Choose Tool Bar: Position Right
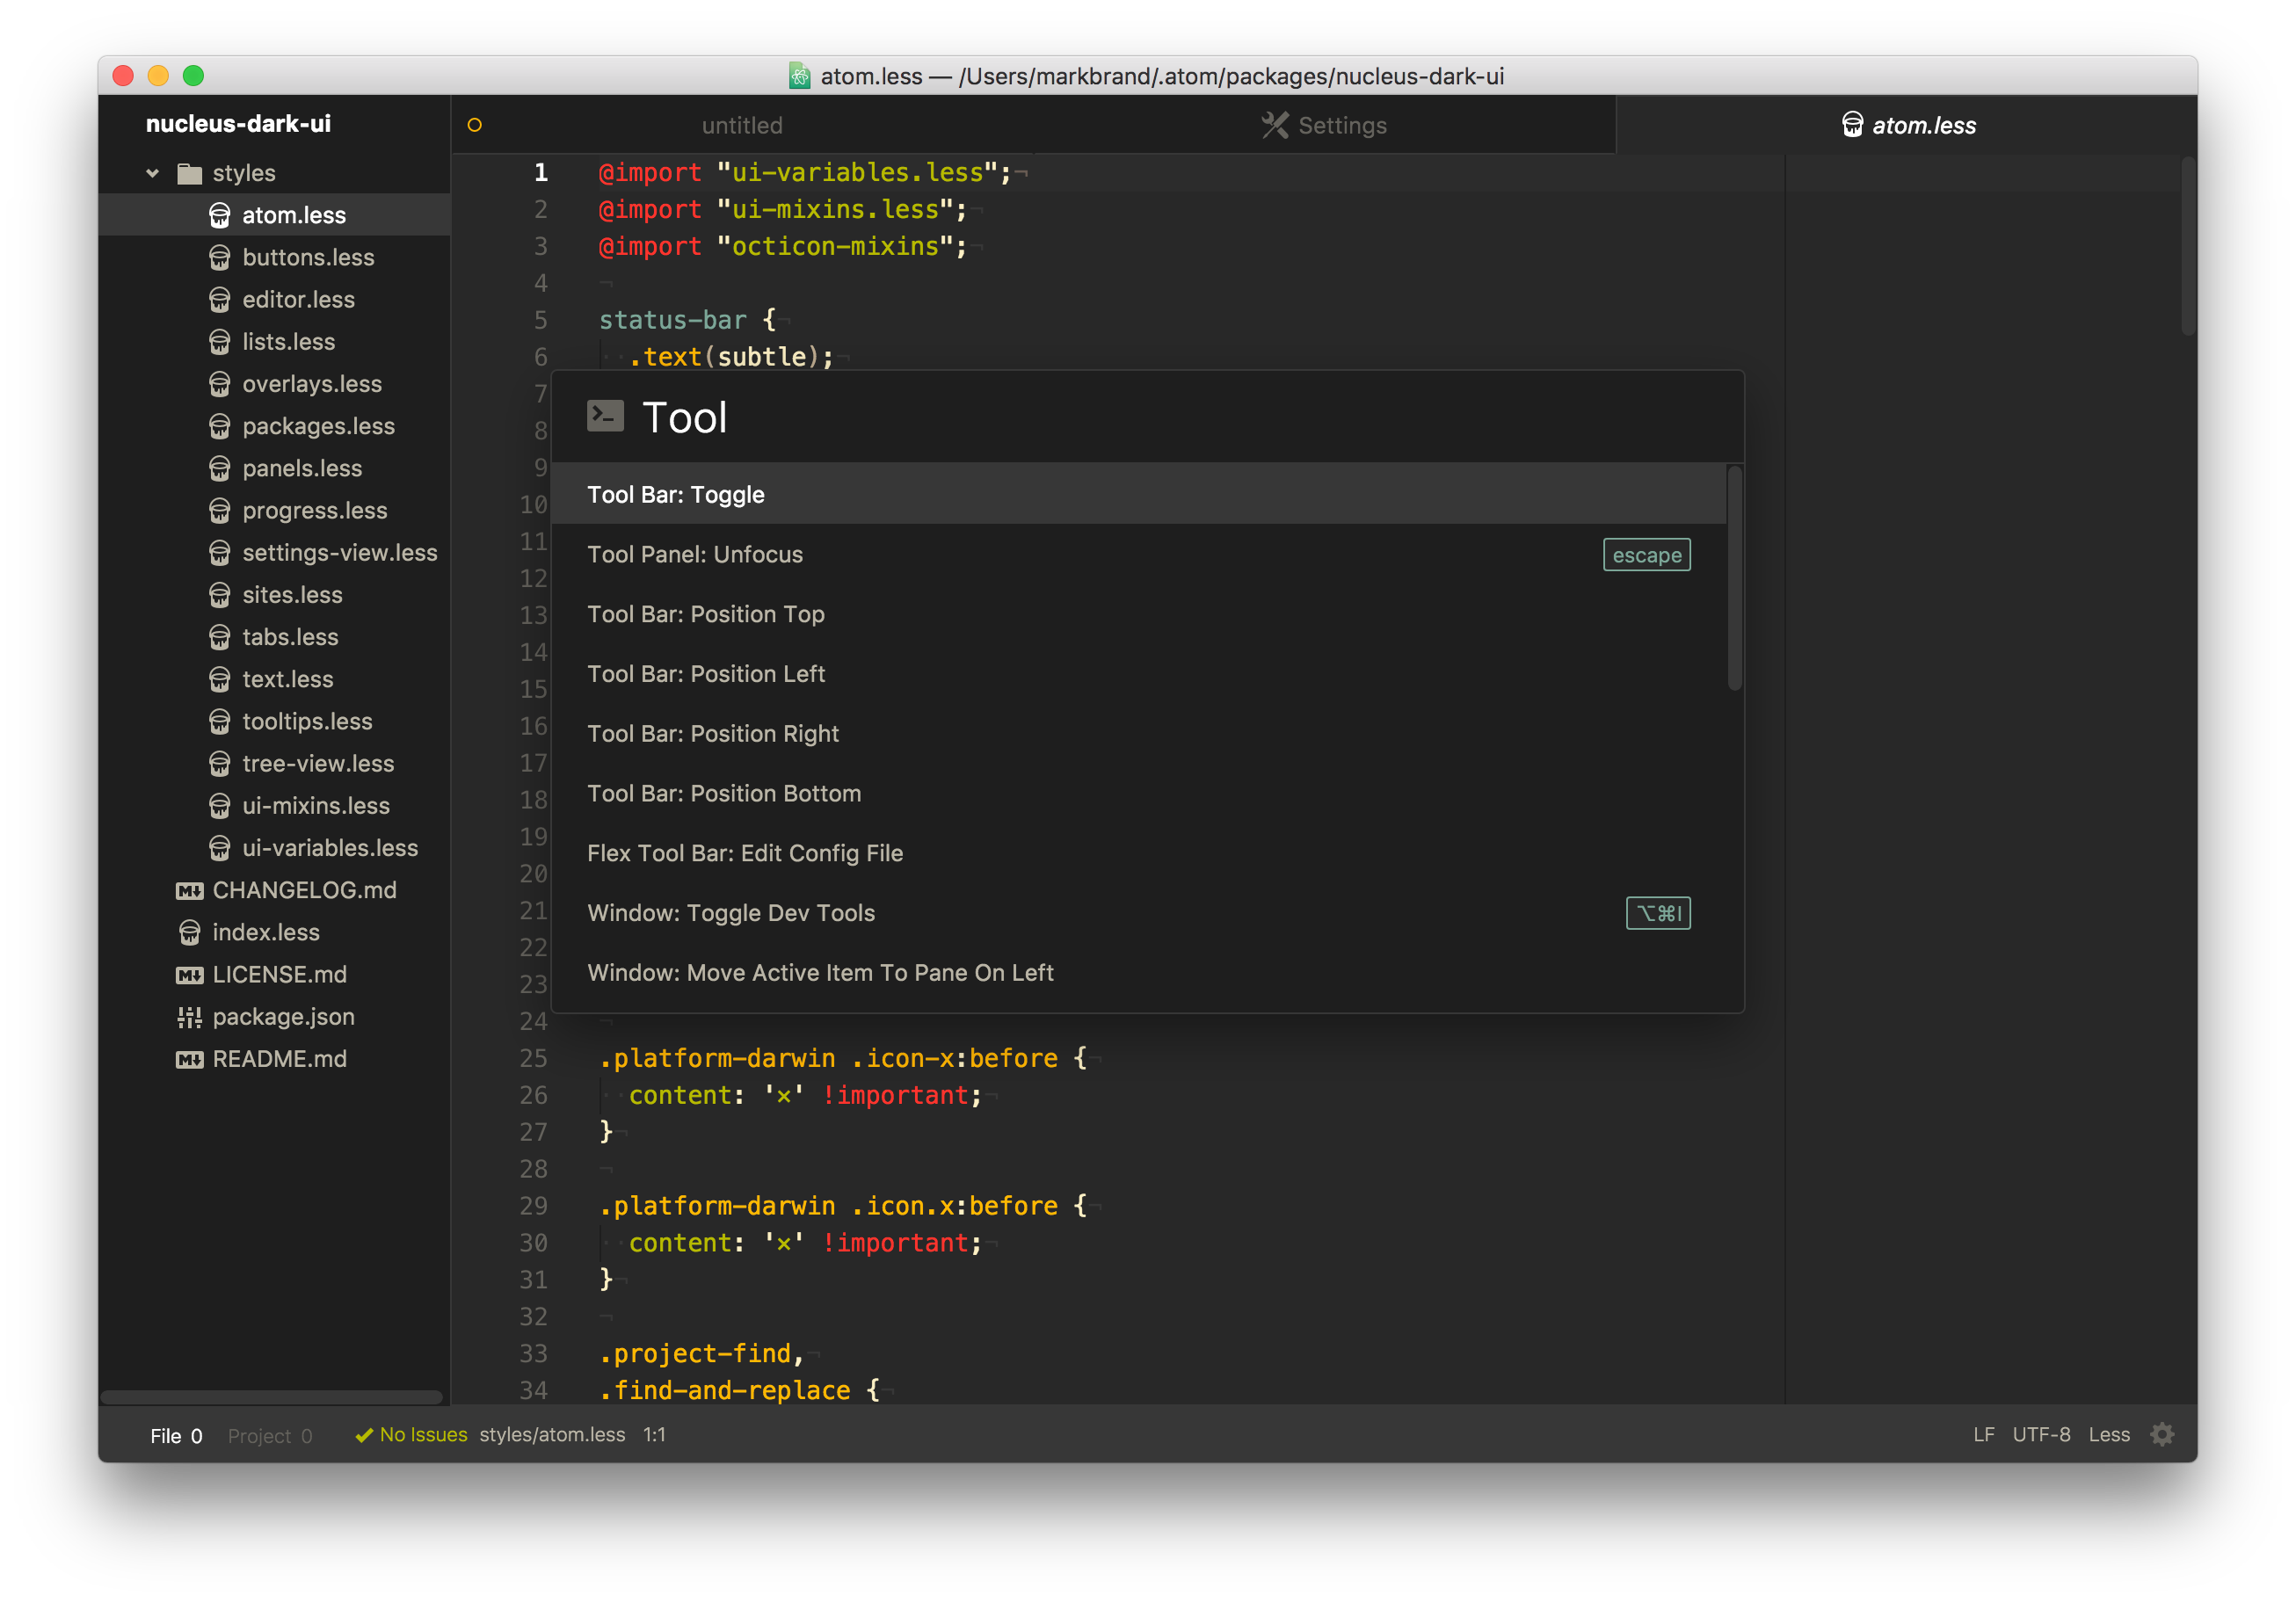2296x1603 pixels. pos(1138,733)
